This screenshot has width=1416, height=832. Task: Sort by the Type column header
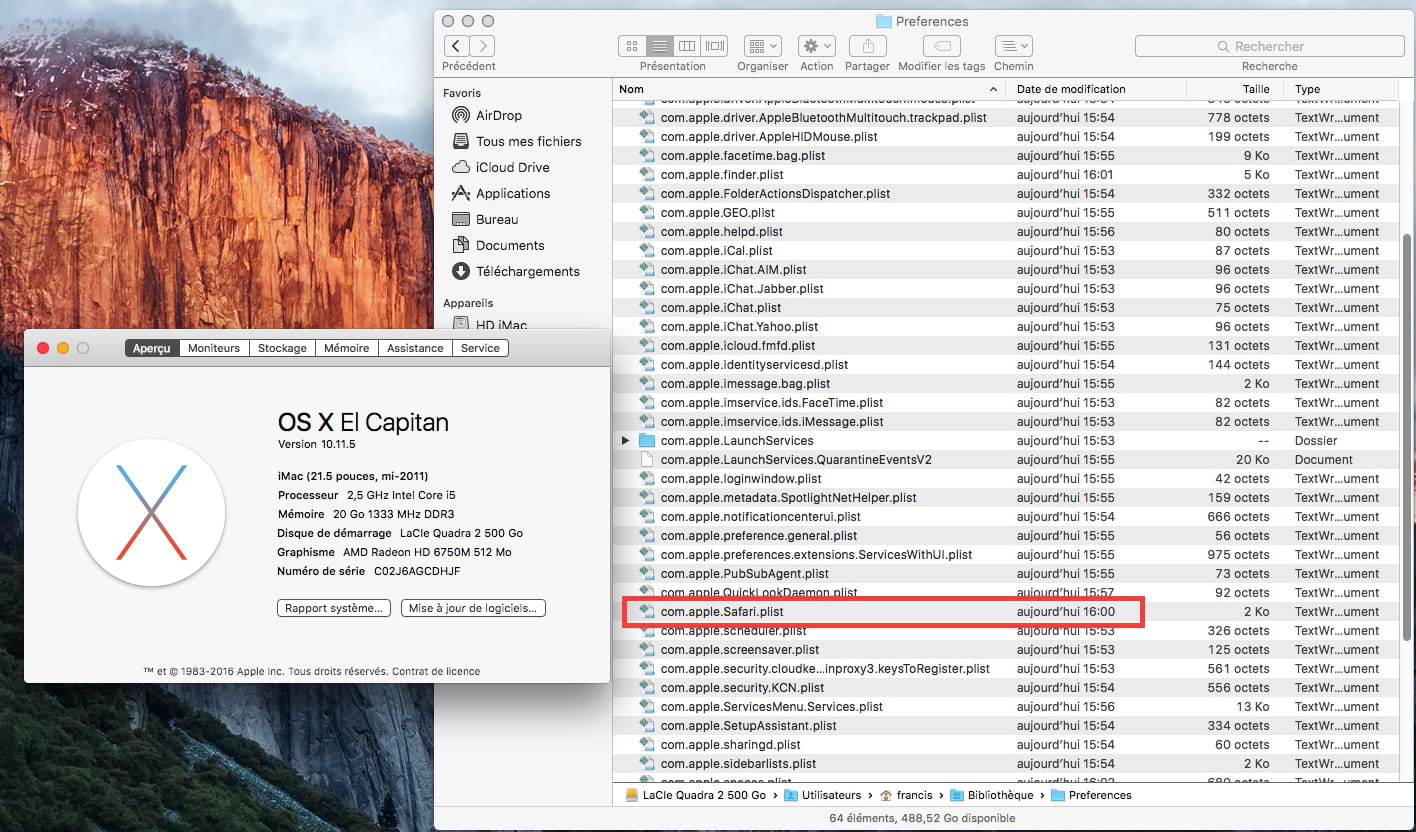click(x=1341, y=89)
